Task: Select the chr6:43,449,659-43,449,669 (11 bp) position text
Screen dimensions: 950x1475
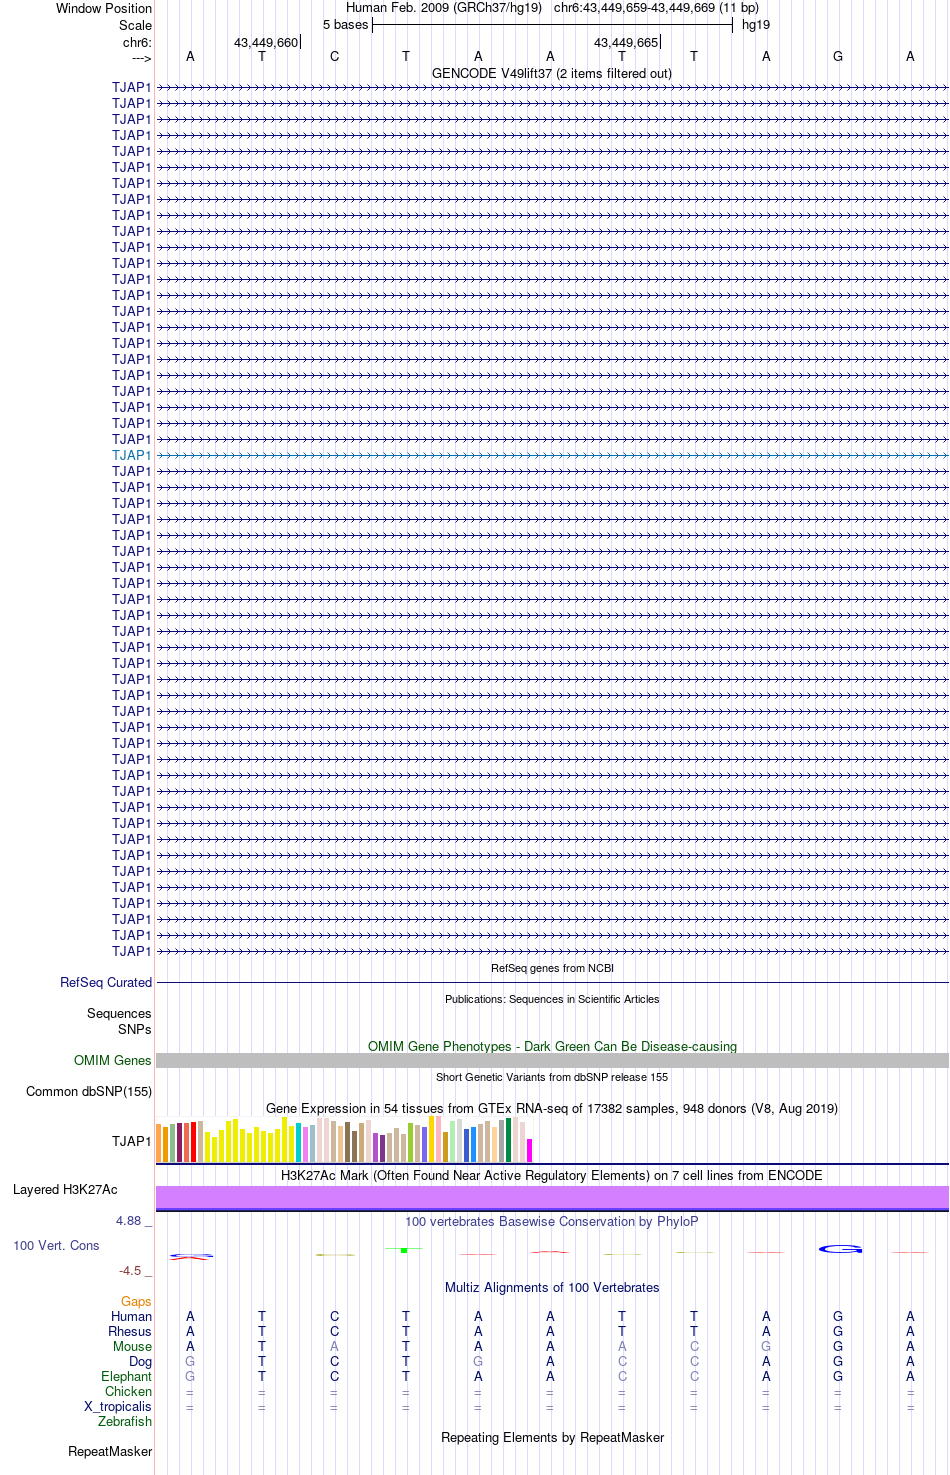Action: tap(656, 8)
